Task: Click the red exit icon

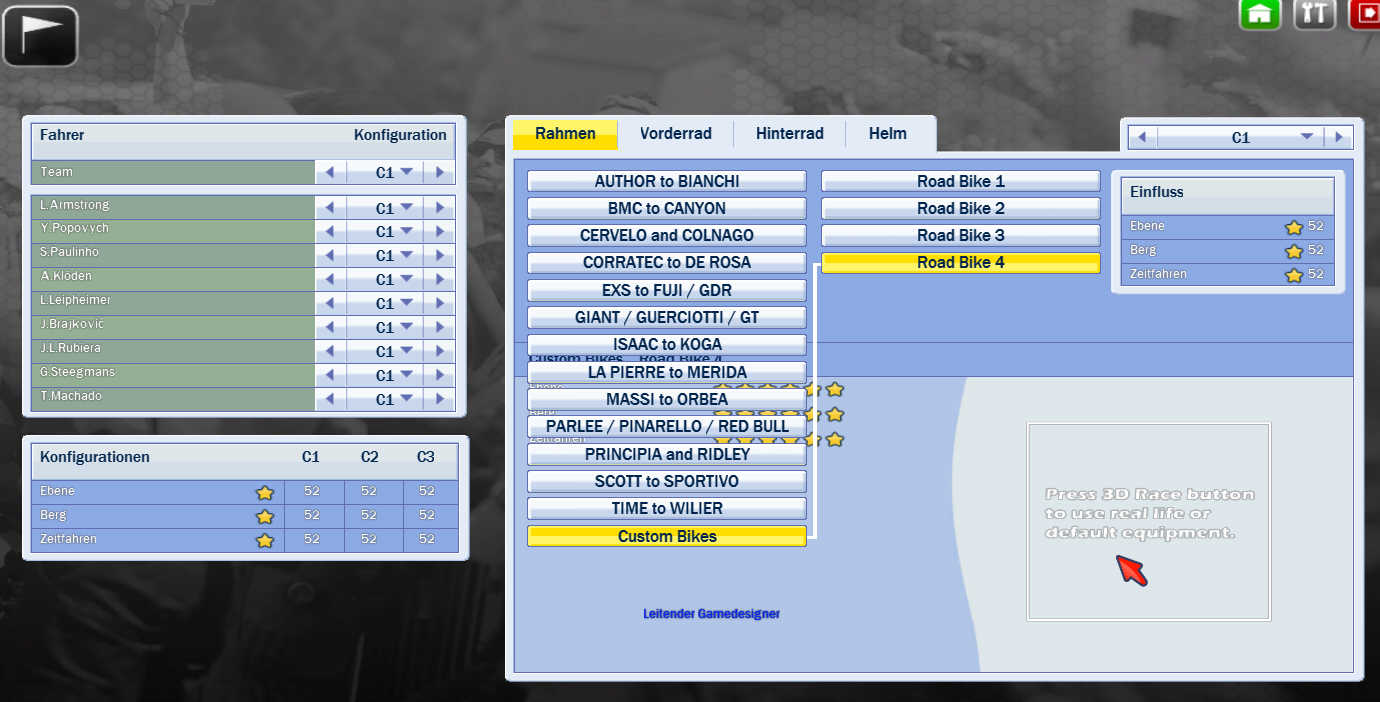Action: [1365, 14]
